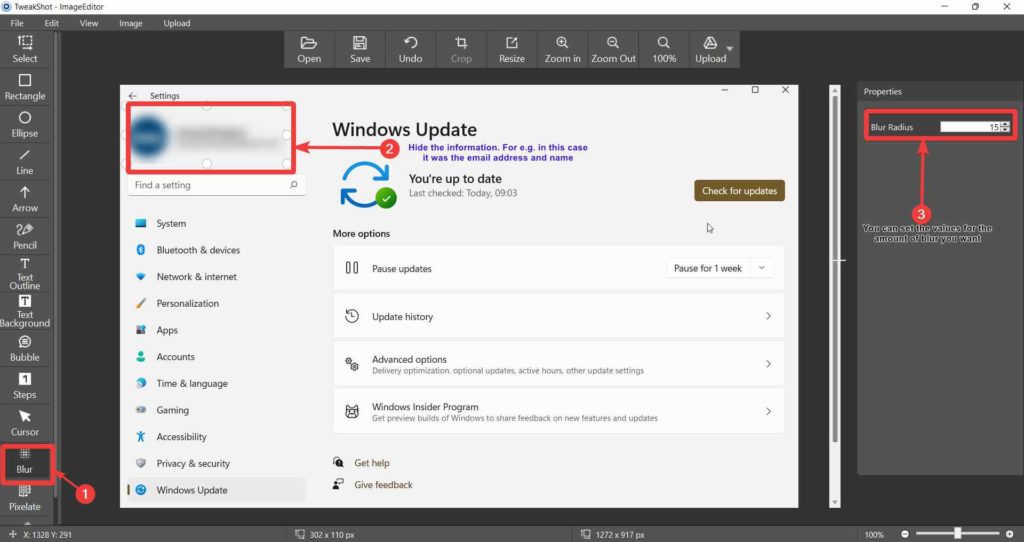Click the scrollbar down arrow below the canvas
The height and width of the screenshot is (542, 1024).
[835, 502]
